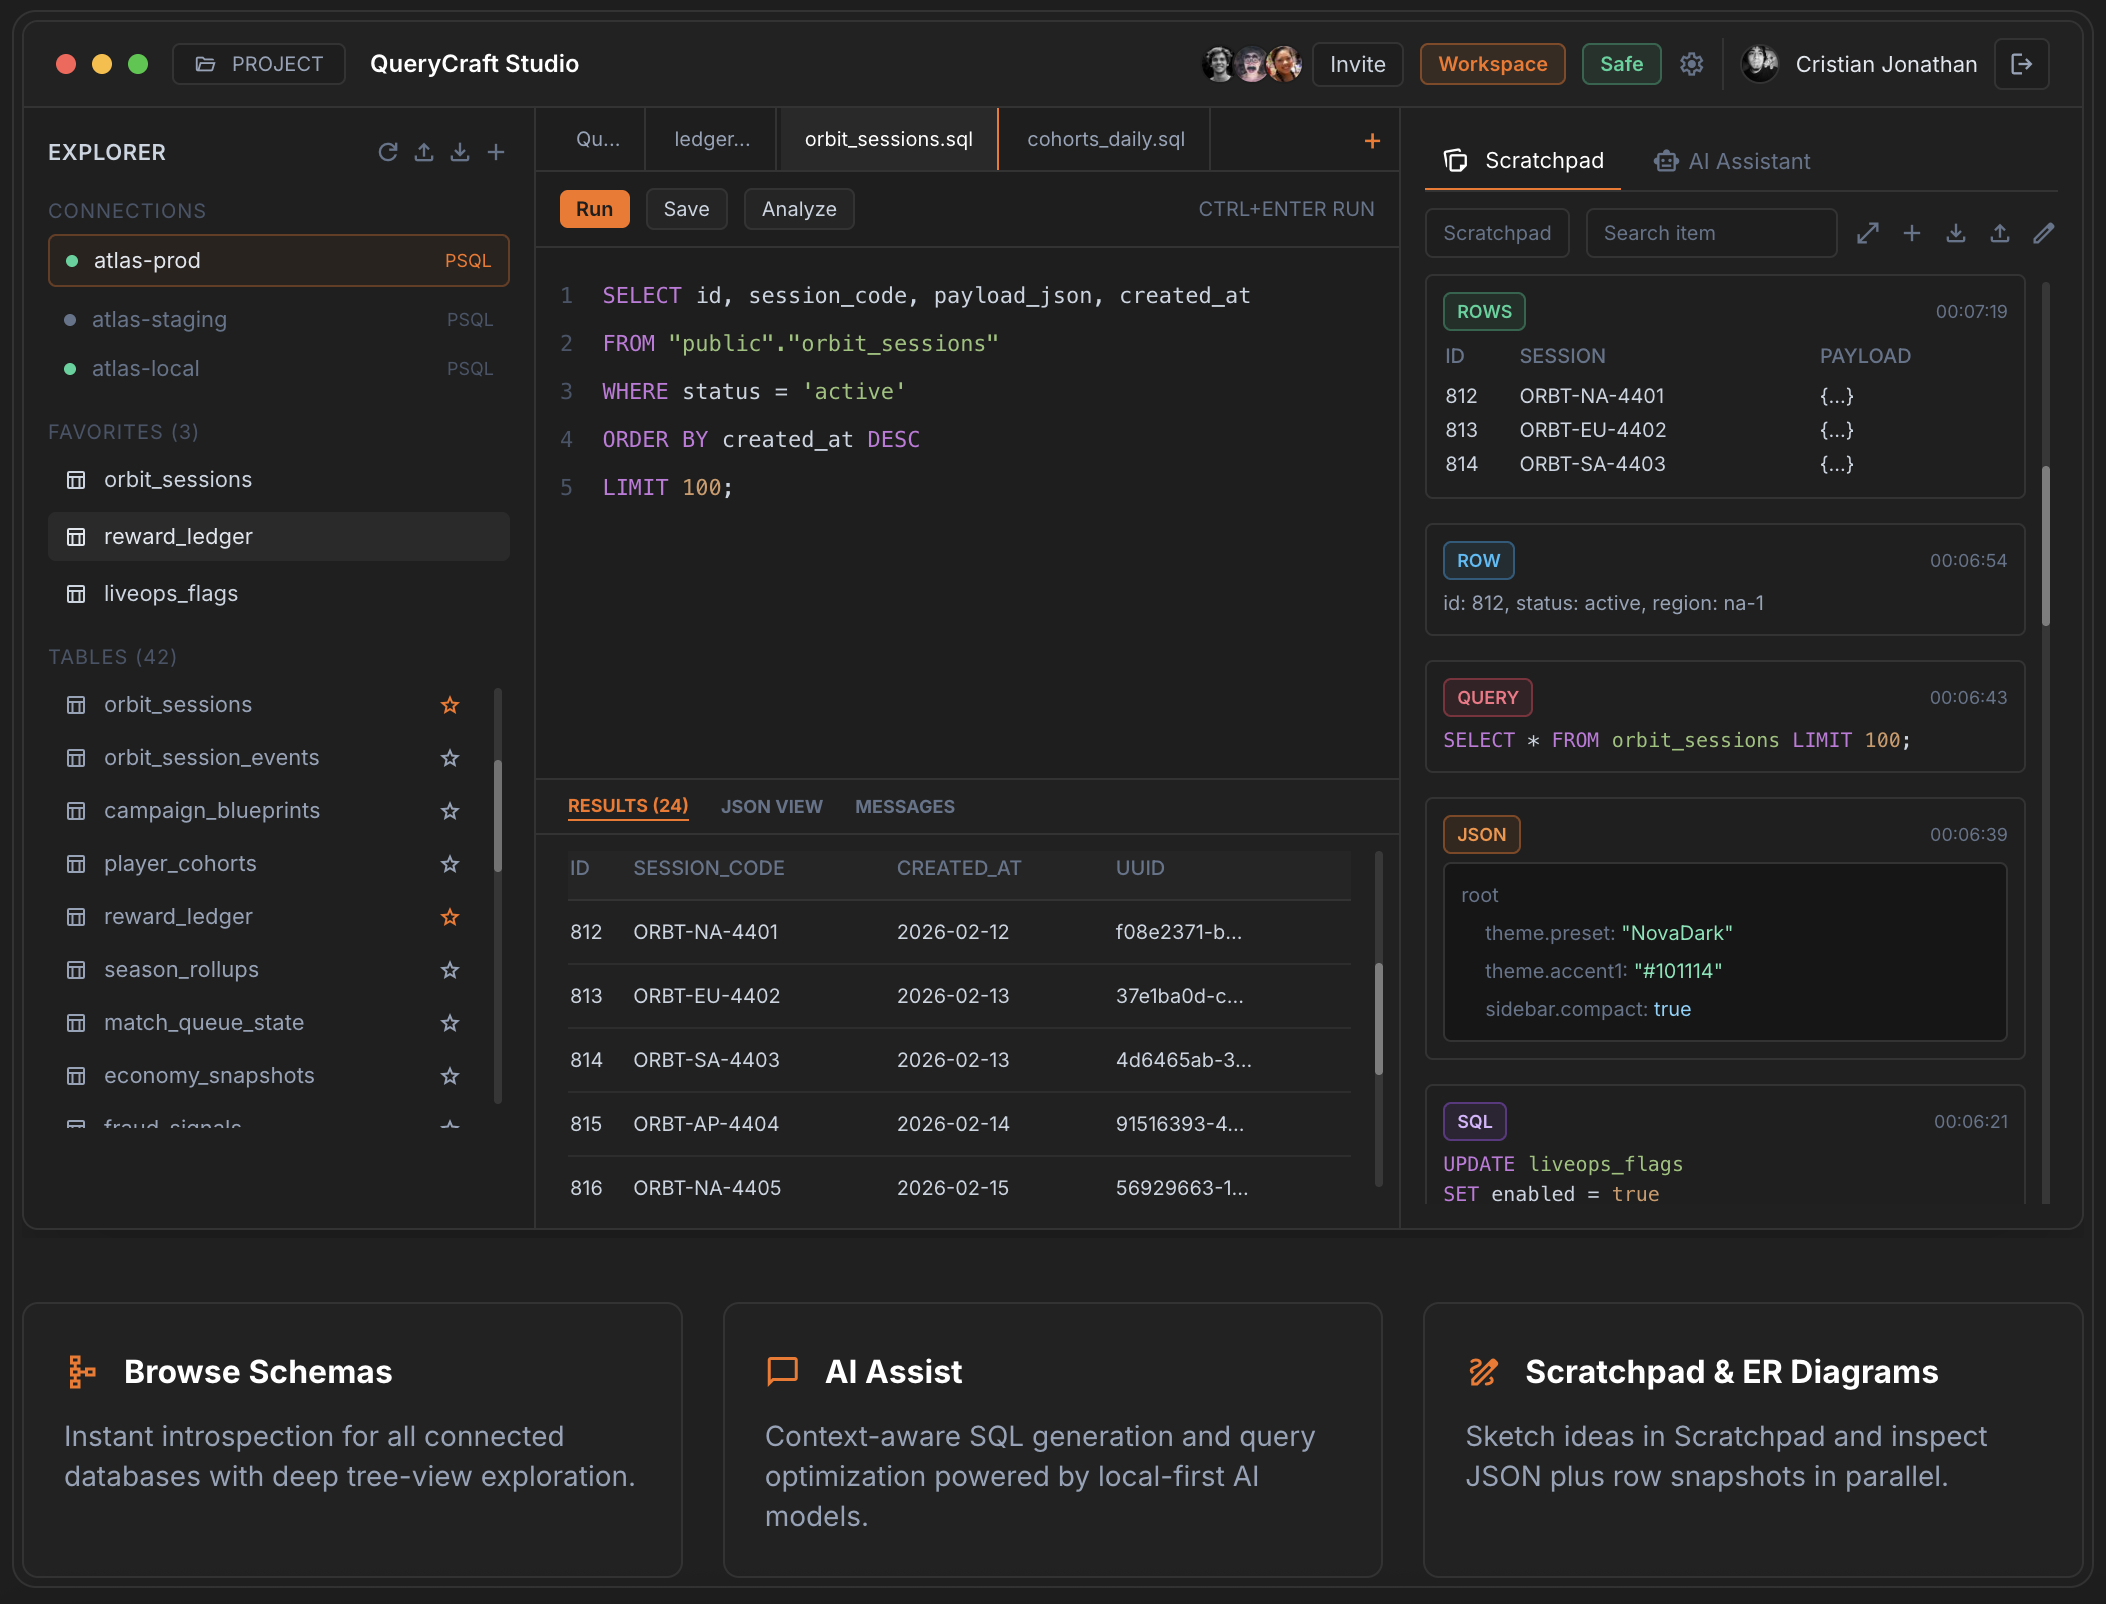
Task: Click the Scratchpad download icon
Action: point(1955,233)
